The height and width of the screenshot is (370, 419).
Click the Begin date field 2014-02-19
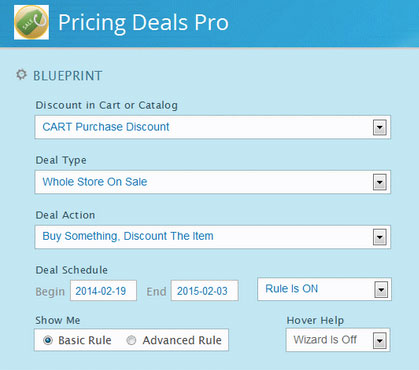click(x=103, y=291)
